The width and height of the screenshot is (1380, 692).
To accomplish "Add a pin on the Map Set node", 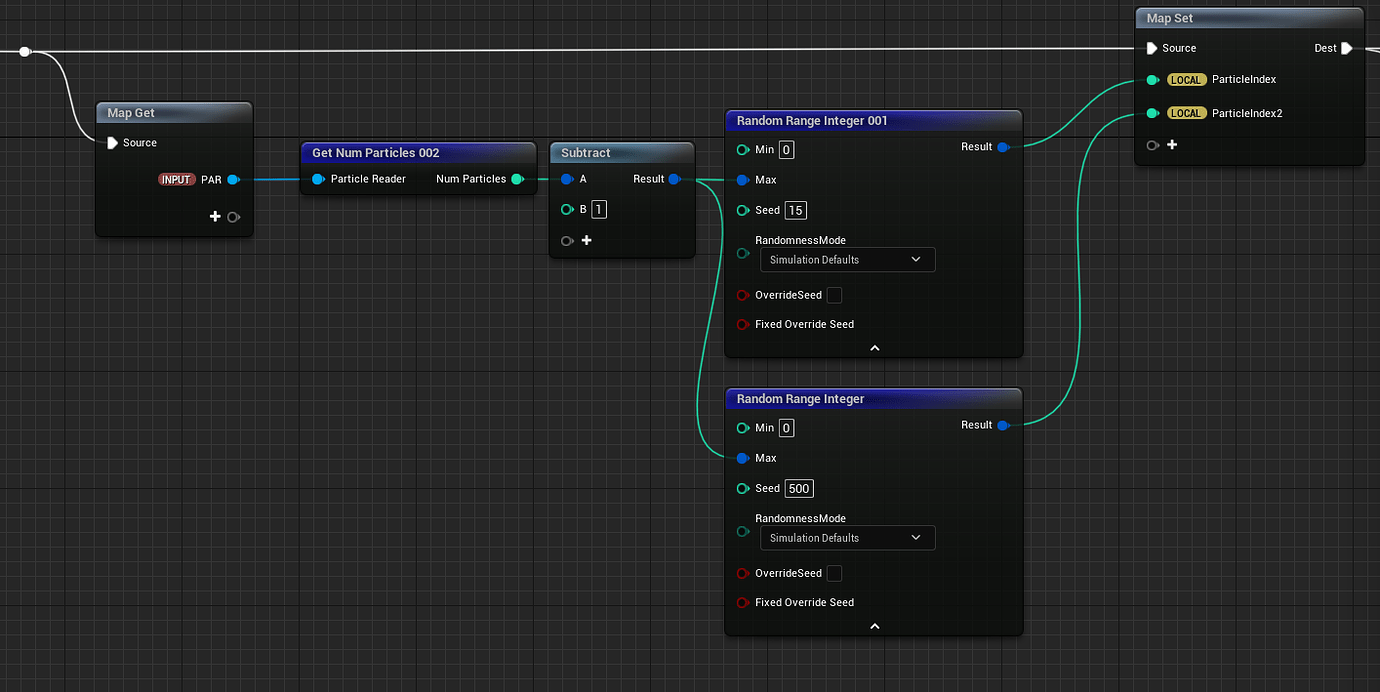I will [x=1173, y=144].
